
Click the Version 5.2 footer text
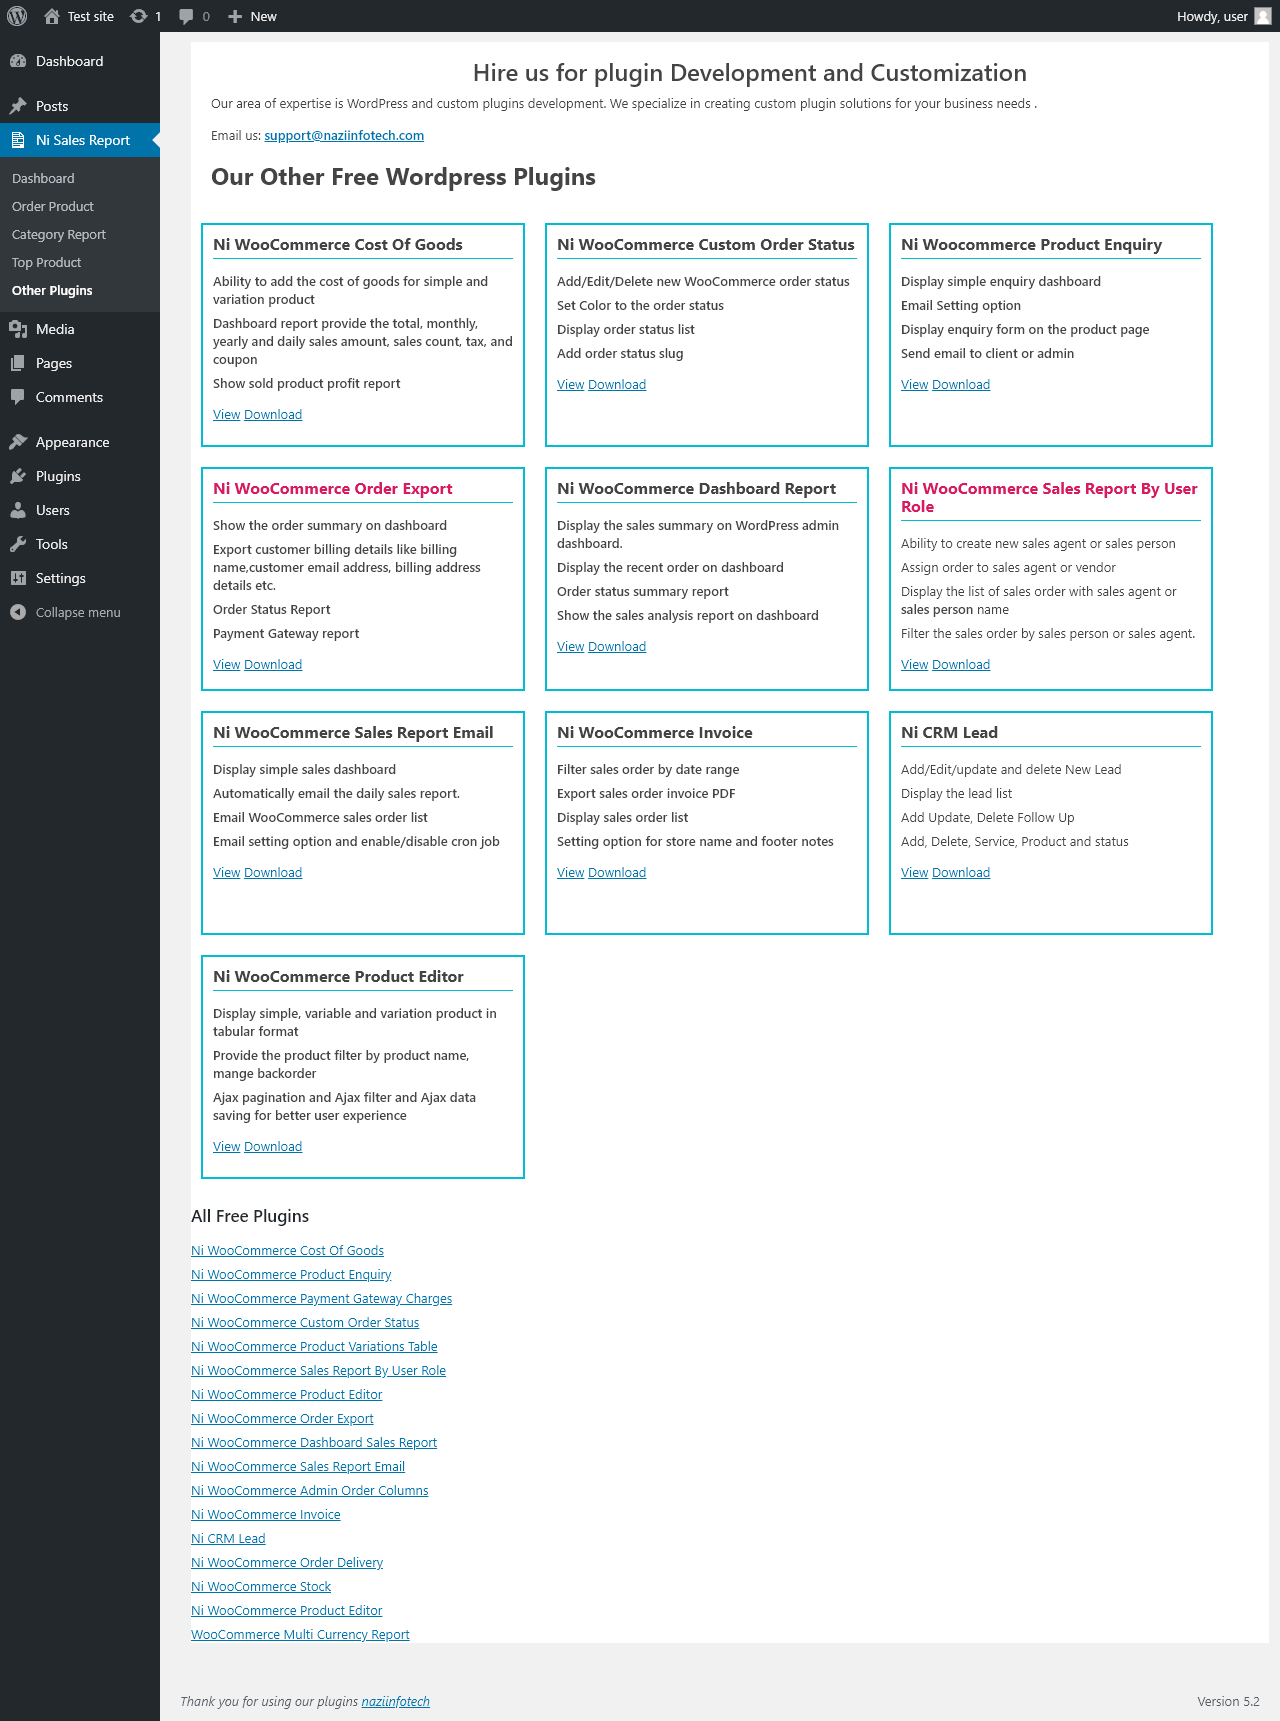1228,1701
